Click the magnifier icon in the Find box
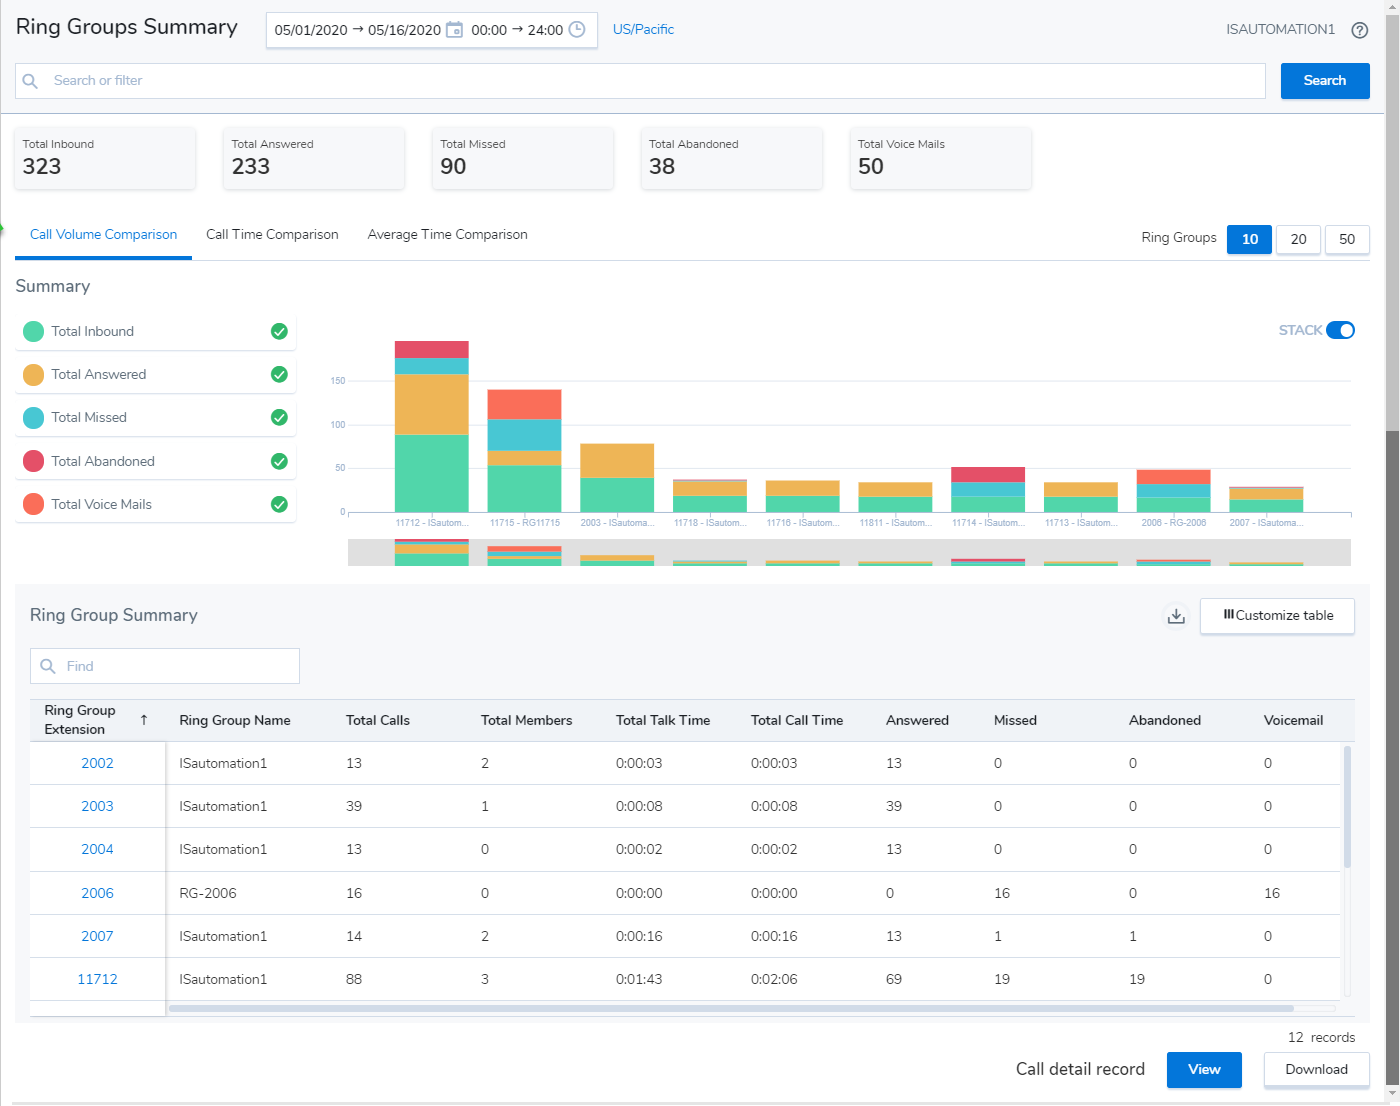 (47, 665)
